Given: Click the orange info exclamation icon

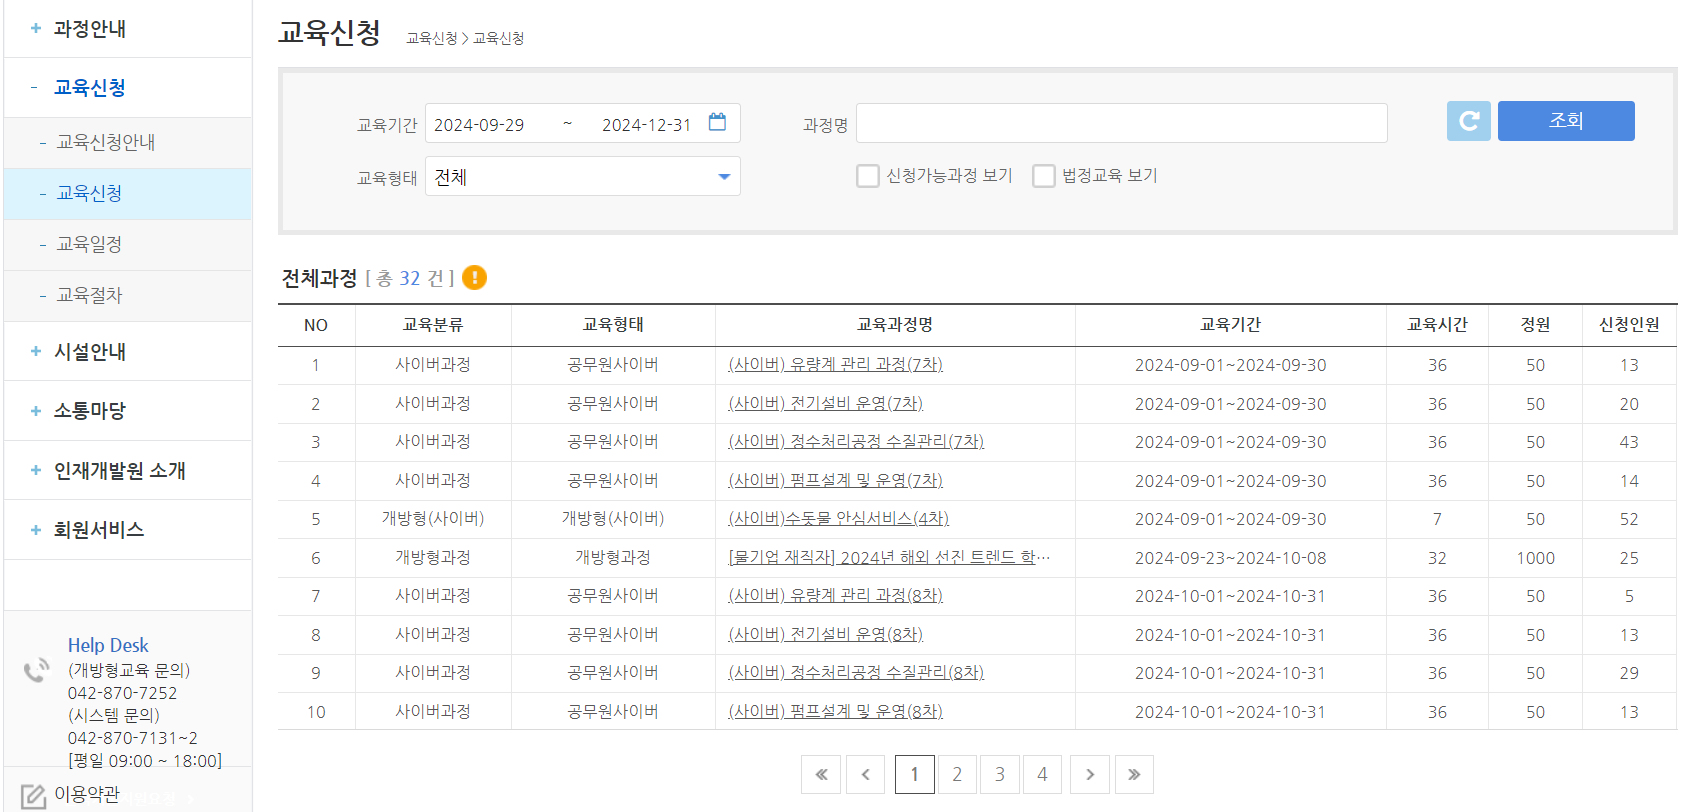Looking at the screenshot, I should [x=474, y=277].
